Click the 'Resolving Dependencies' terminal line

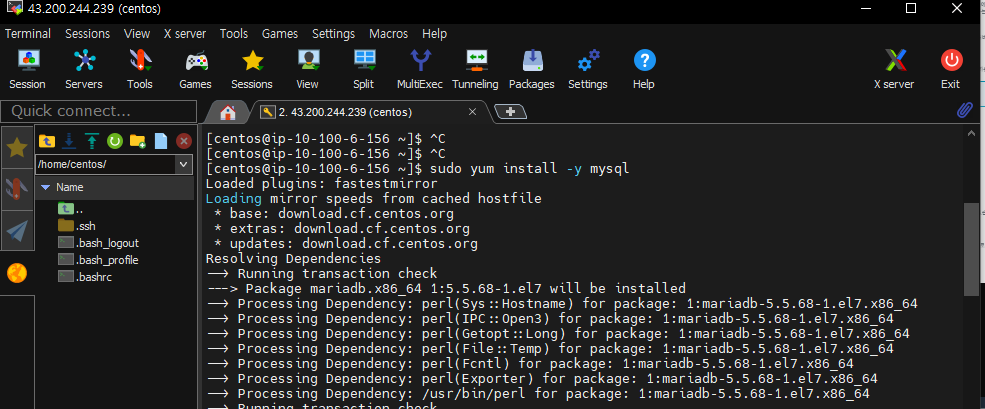point(293,259)
